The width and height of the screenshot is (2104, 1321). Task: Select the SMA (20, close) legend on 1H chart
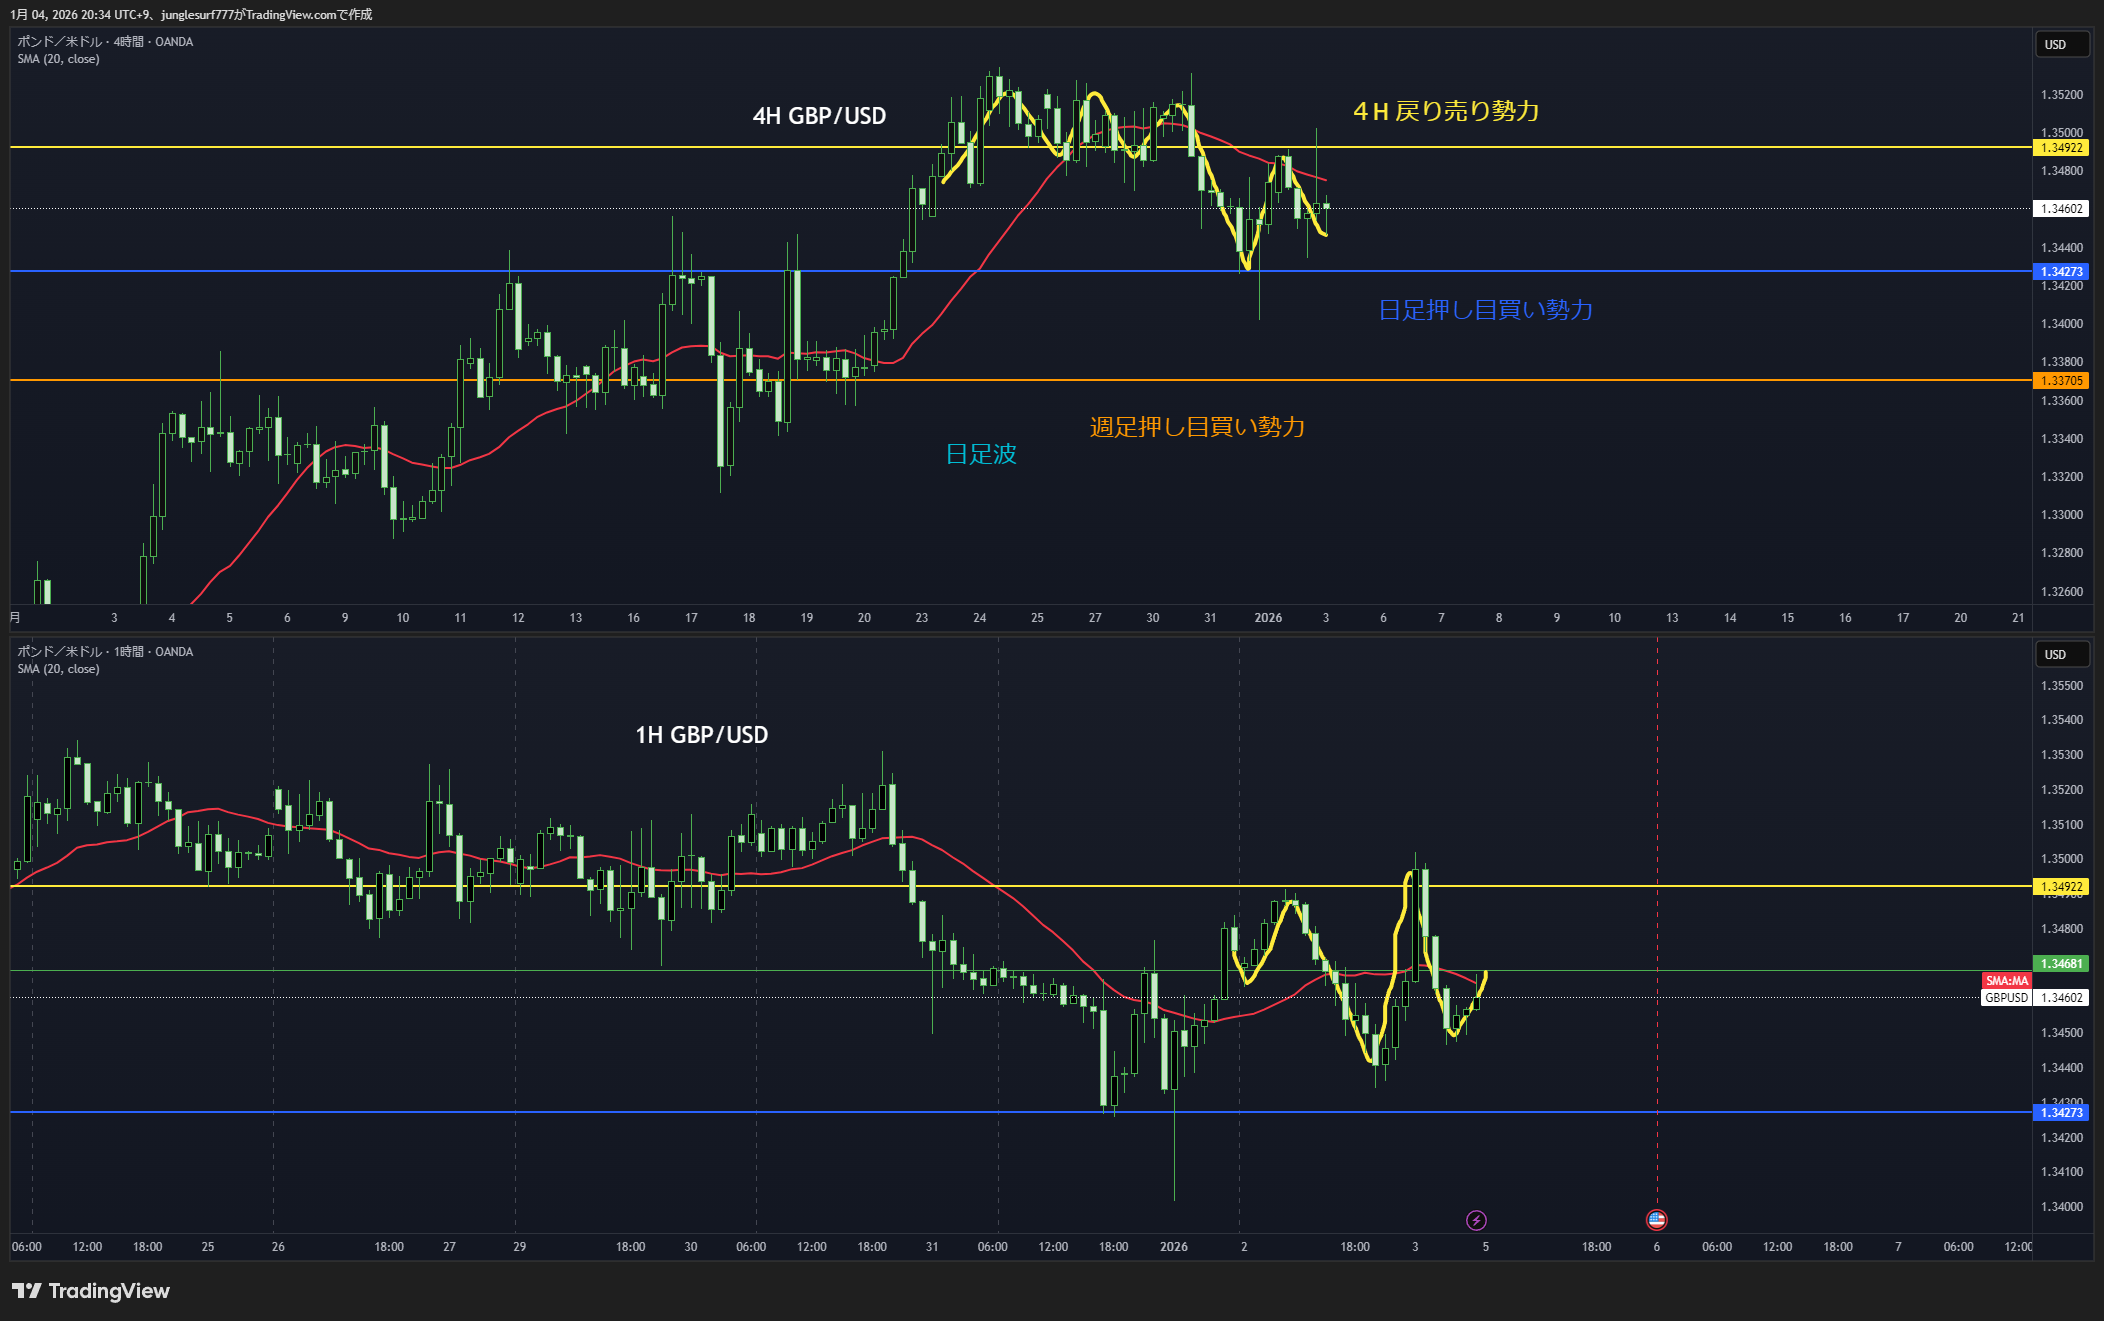(58, 669)
